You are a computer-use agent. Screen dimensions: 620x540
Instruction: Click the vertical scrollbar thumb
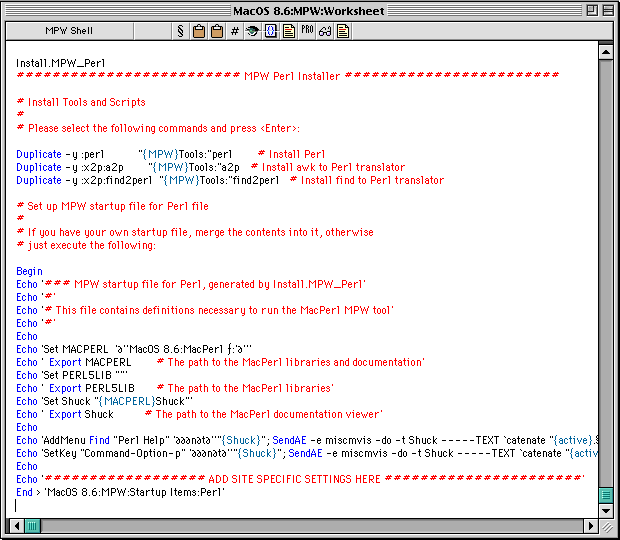pyautogui.click(x=606, y=495)
